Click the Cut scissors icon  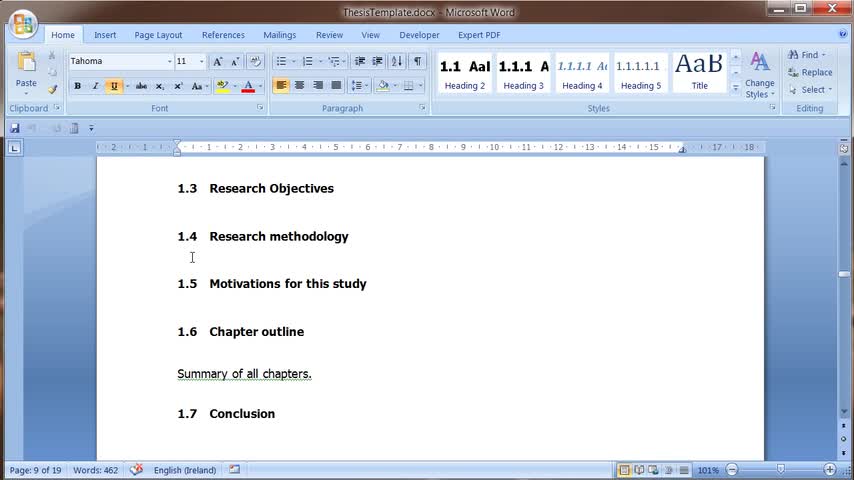click(x=52, y=55)
